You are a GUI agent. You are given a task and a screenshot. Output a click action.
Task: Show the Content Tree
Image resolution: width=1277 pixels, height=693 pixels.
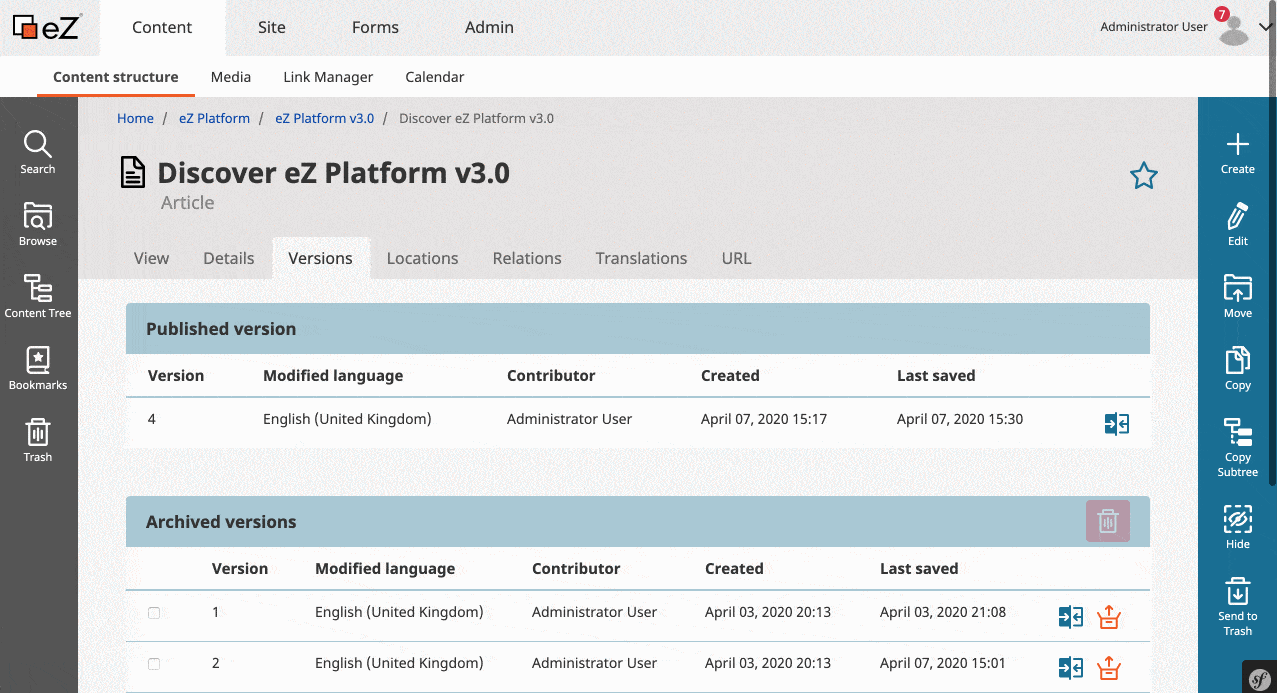click(x=38, y=297)
